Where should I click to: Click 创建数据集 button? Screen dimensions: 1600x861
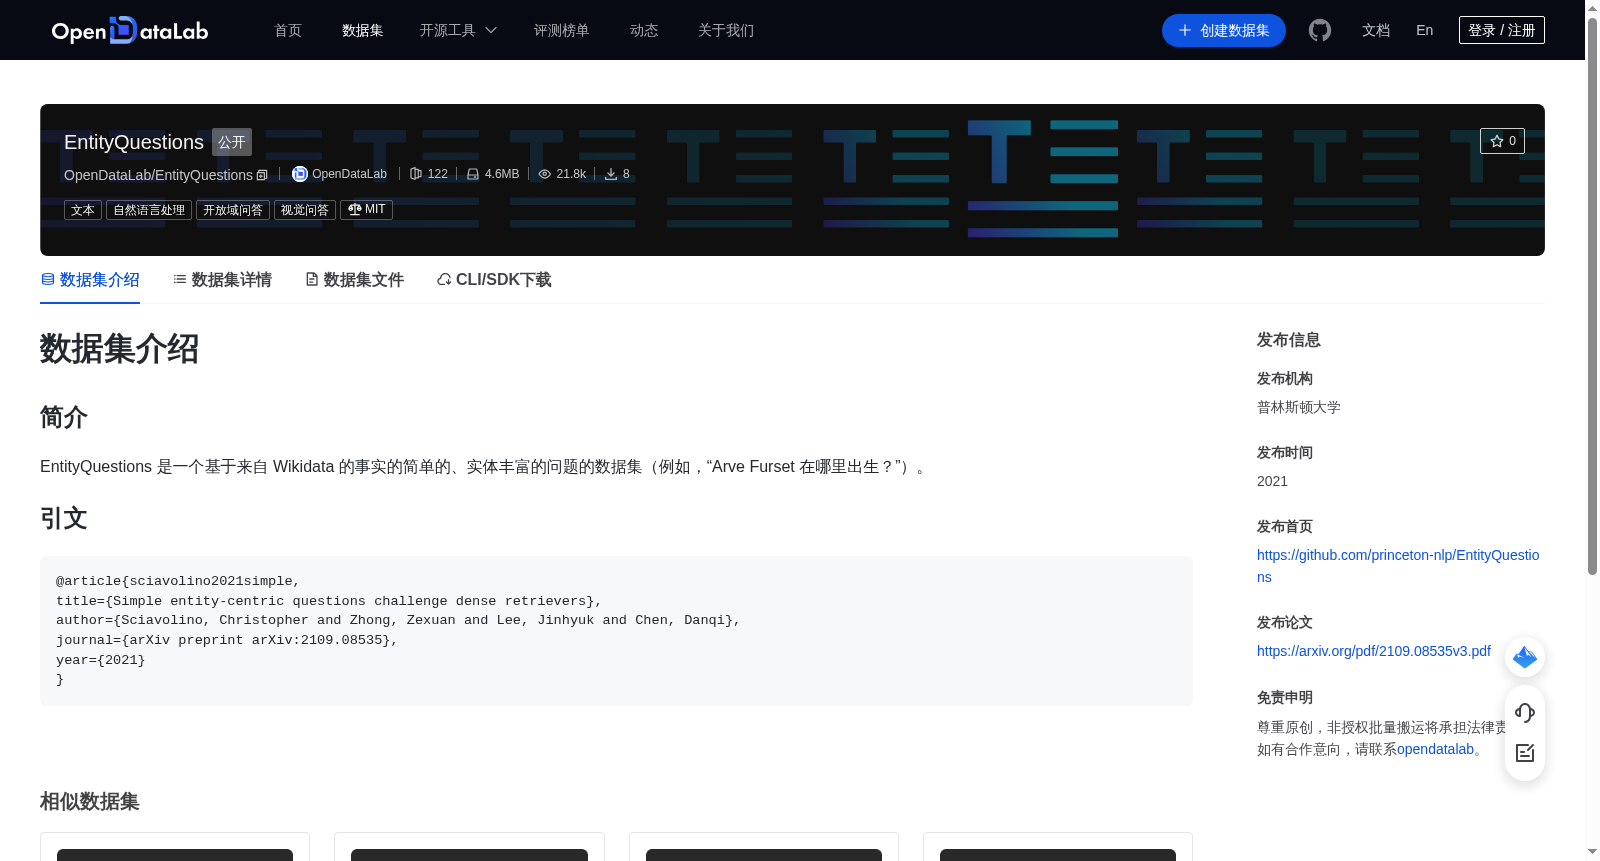[1224, 30]
